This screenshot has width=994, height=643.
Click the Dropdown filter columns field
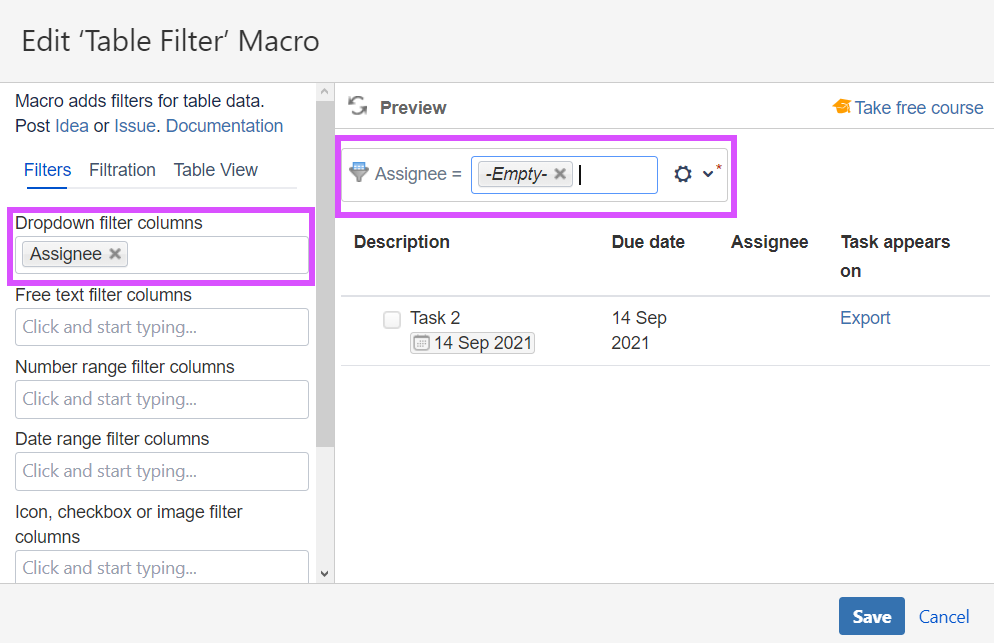pyautogui.click(x=162, y=255)
